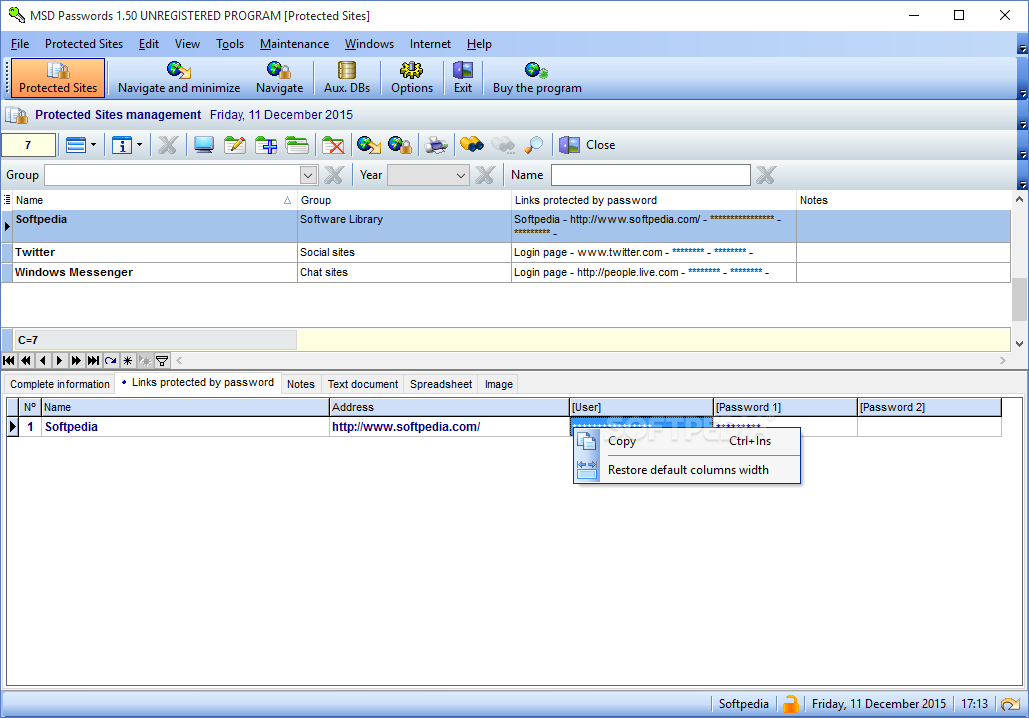This screenshot has width=1029, height=718.
Task: Expand the Year combo box
Action: (x=461, y=175)
